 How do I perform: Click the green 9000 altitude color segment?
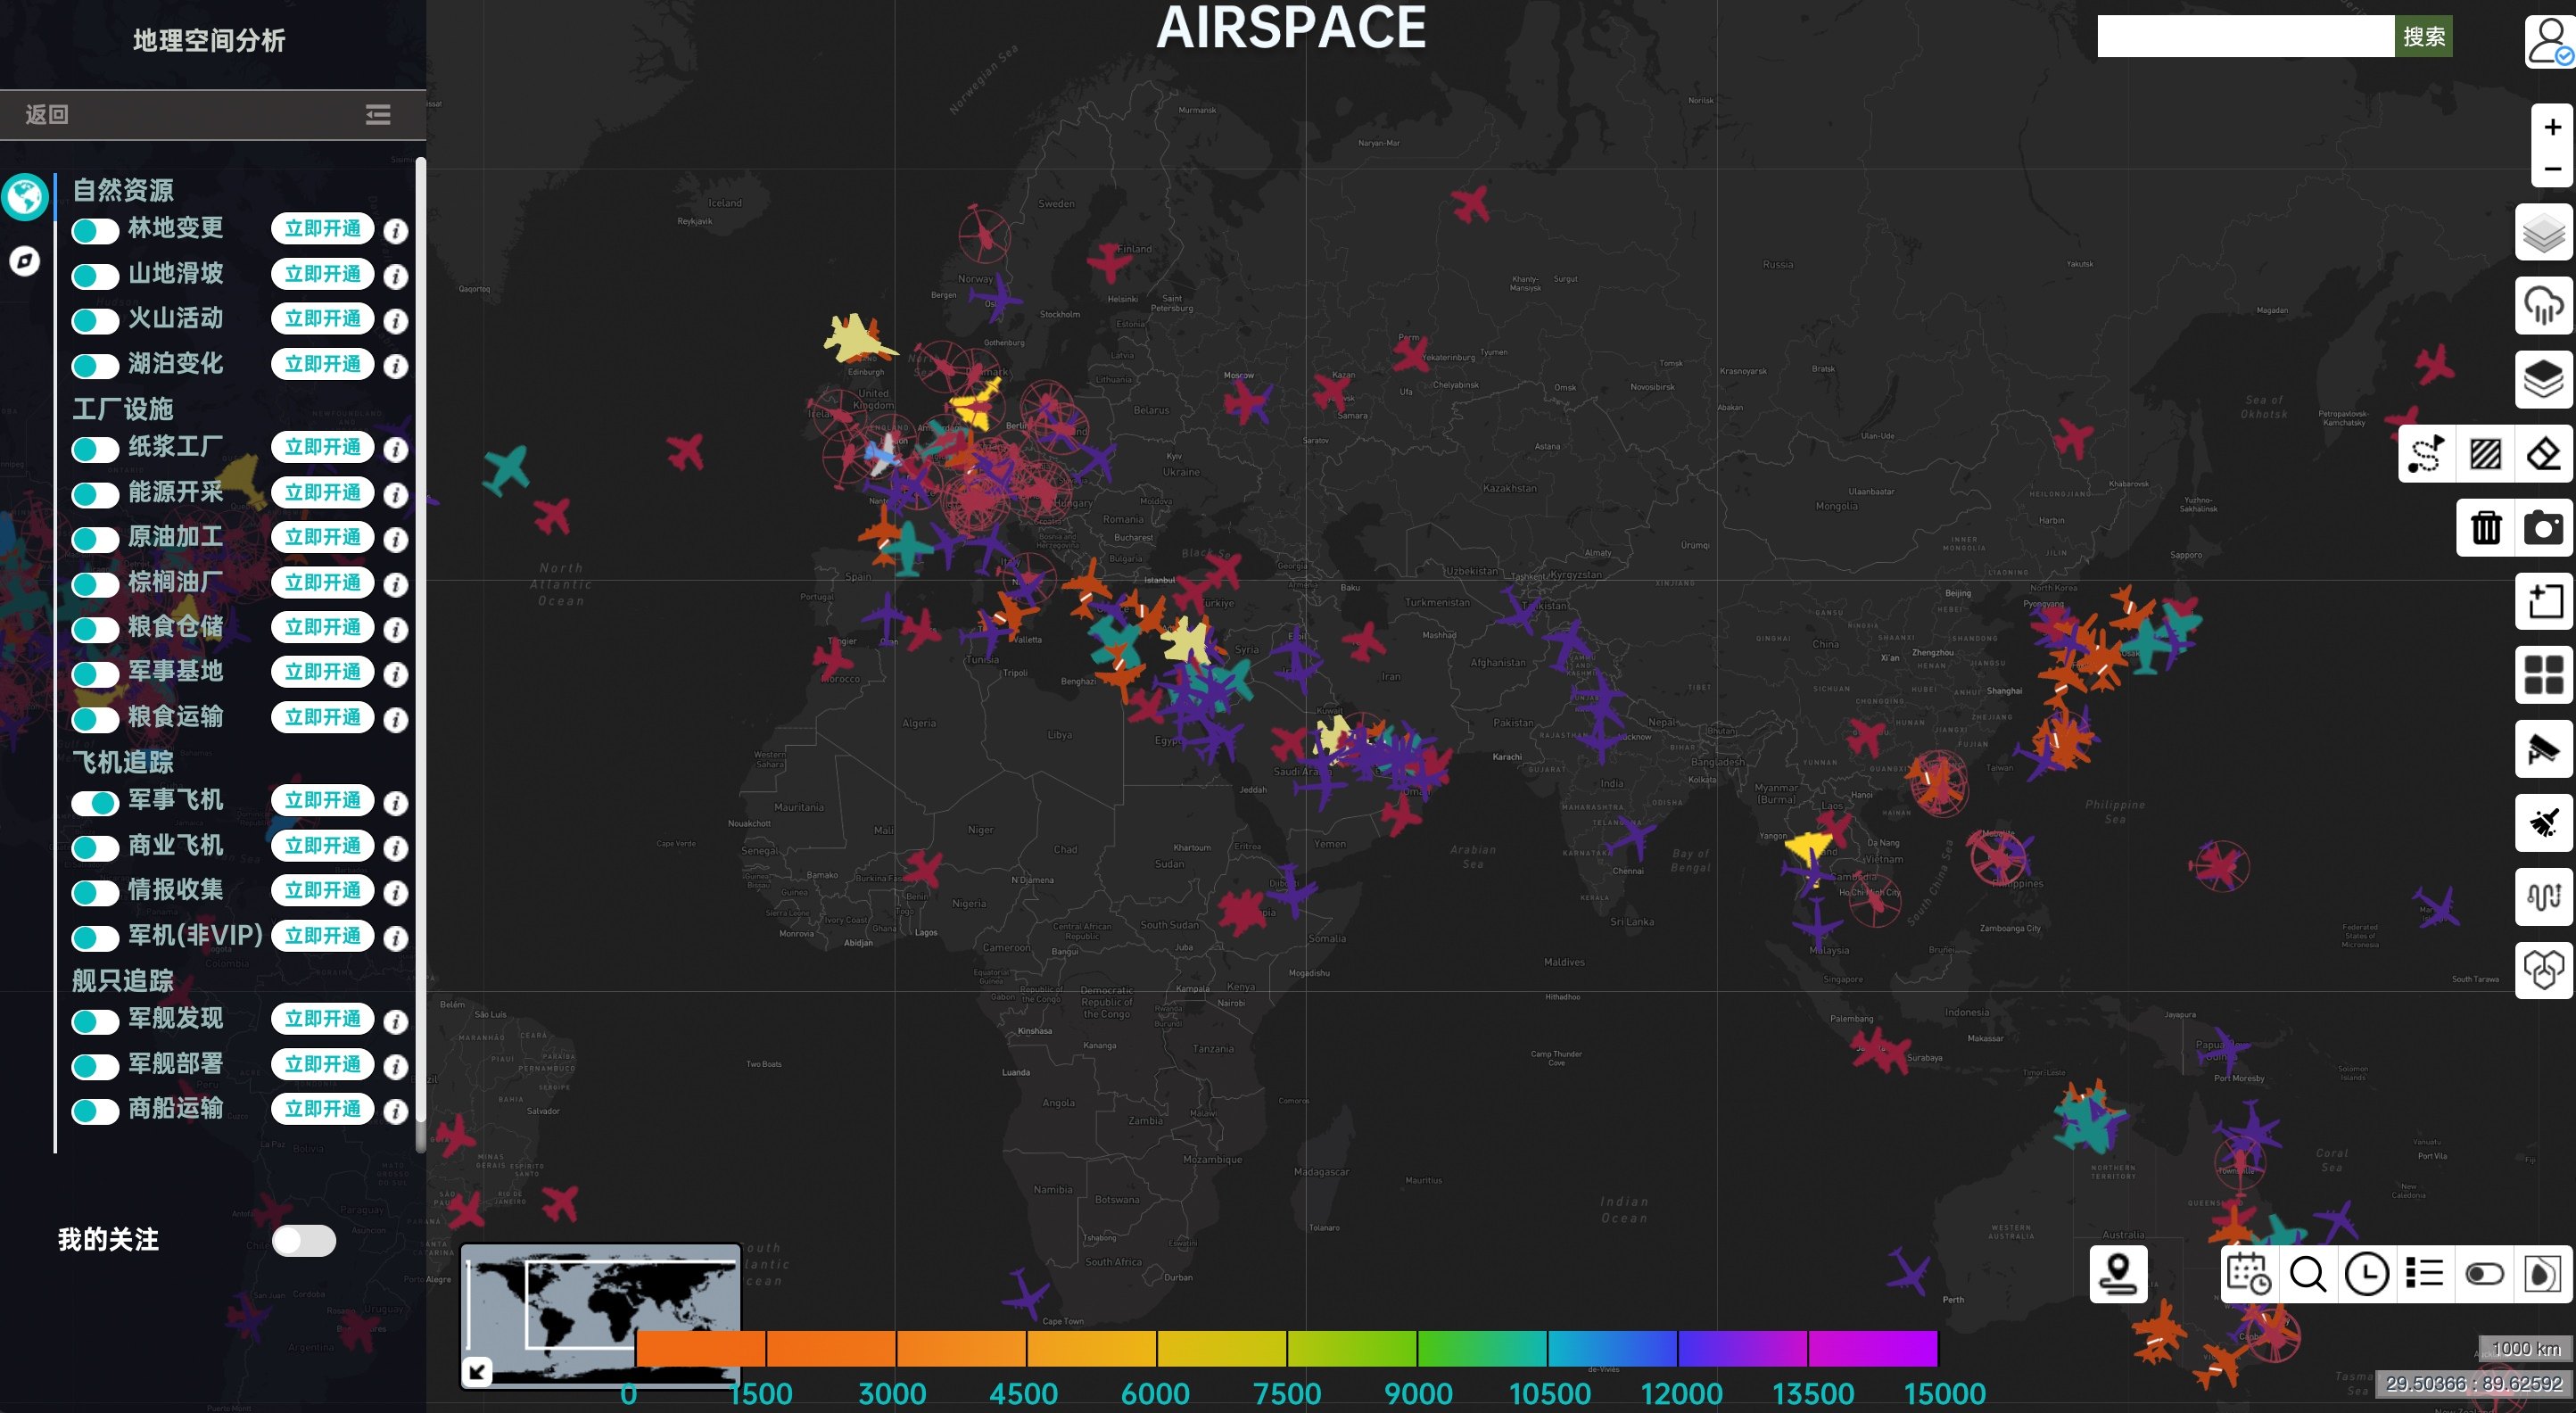1482,1348
